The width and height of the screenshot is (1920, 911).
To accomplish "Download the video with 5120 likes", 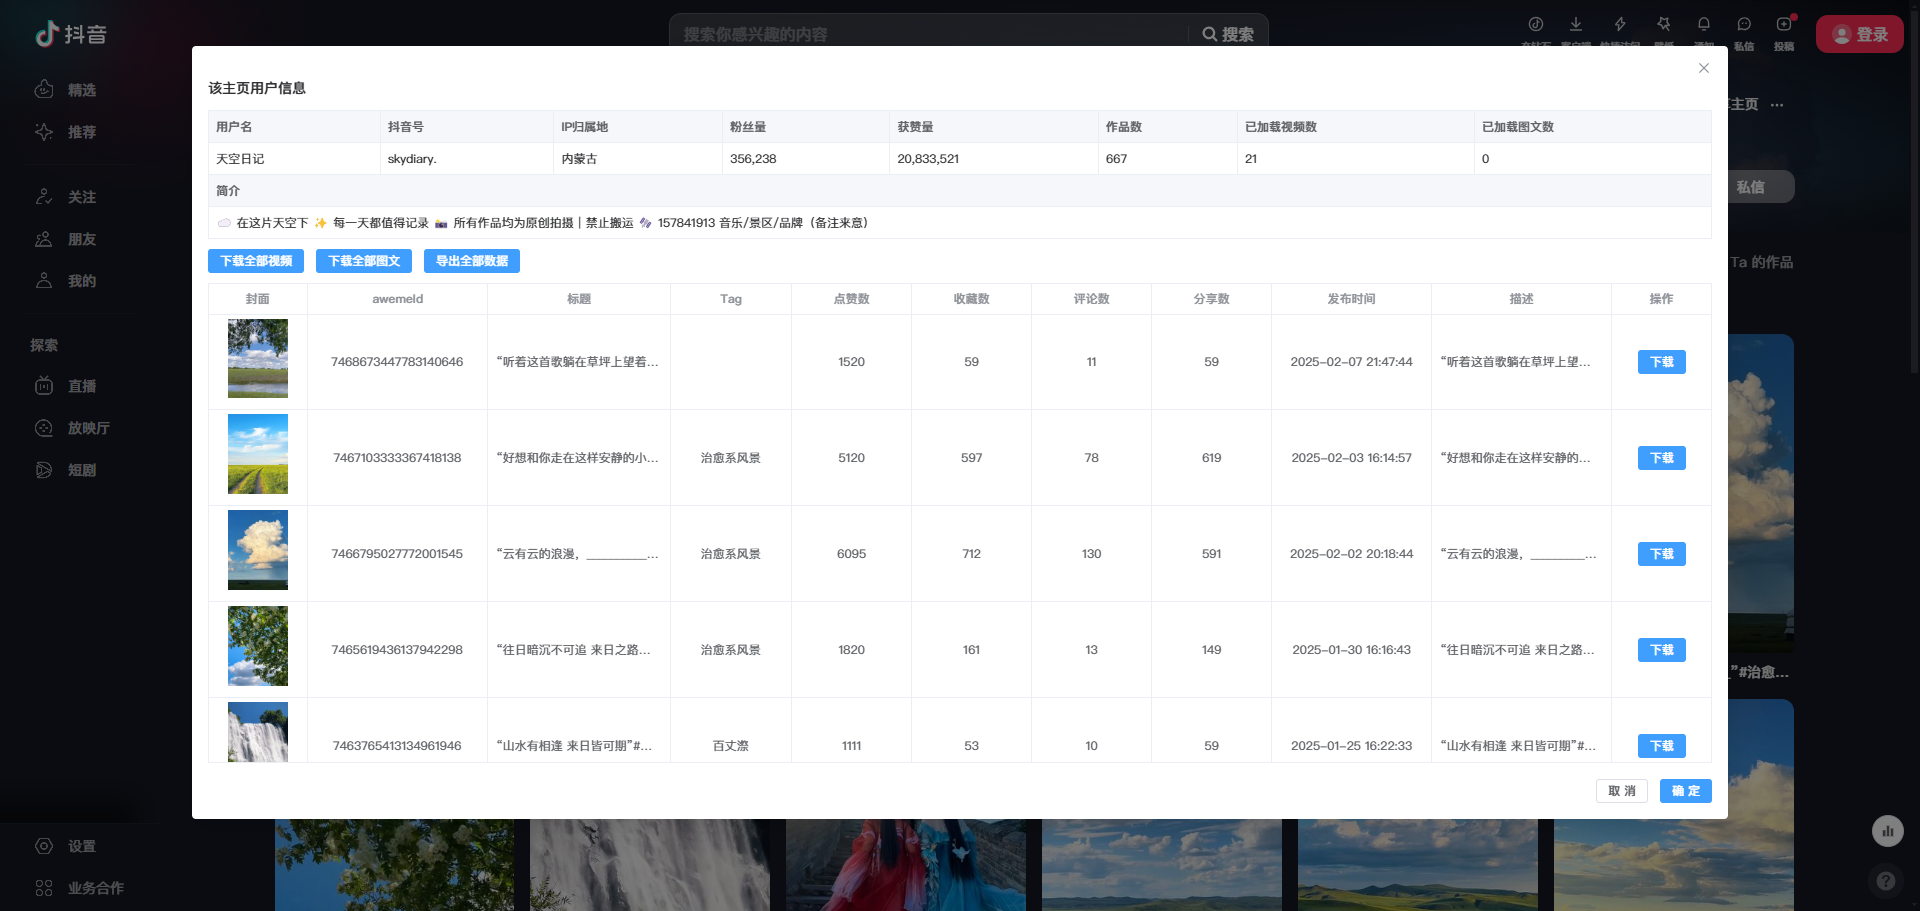I will tap(1662, 458).
